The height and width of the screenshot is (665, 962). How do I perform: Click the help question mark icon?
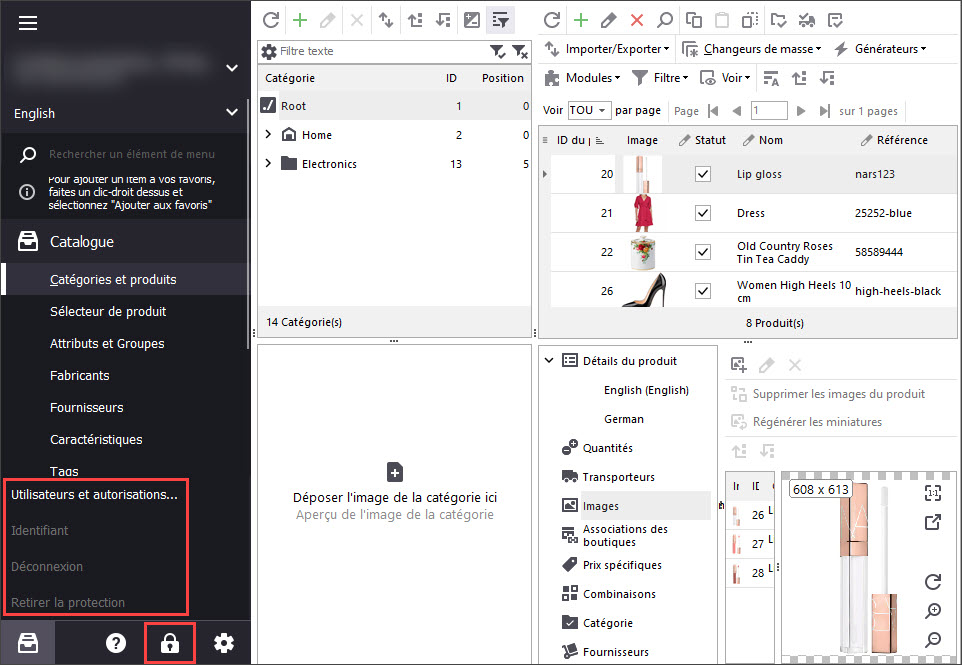[x=116, y=644]
